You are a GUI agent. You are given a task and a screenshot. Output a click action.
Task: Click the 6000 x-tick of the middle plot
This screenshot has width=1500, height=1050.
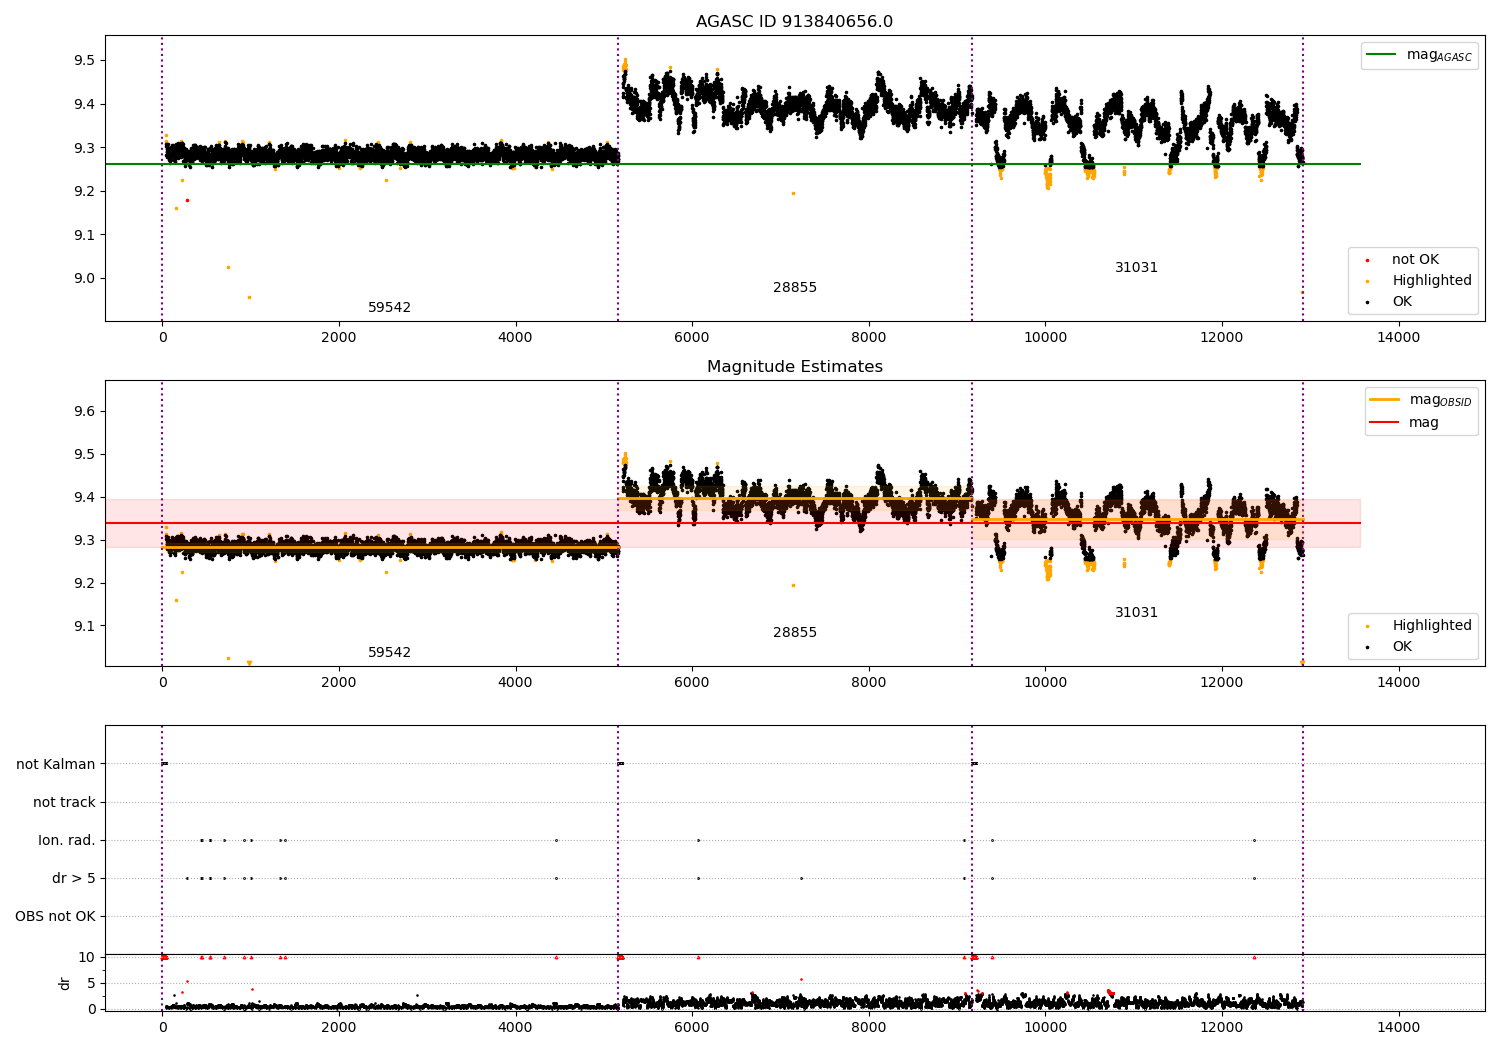click(x=692, y=683)
